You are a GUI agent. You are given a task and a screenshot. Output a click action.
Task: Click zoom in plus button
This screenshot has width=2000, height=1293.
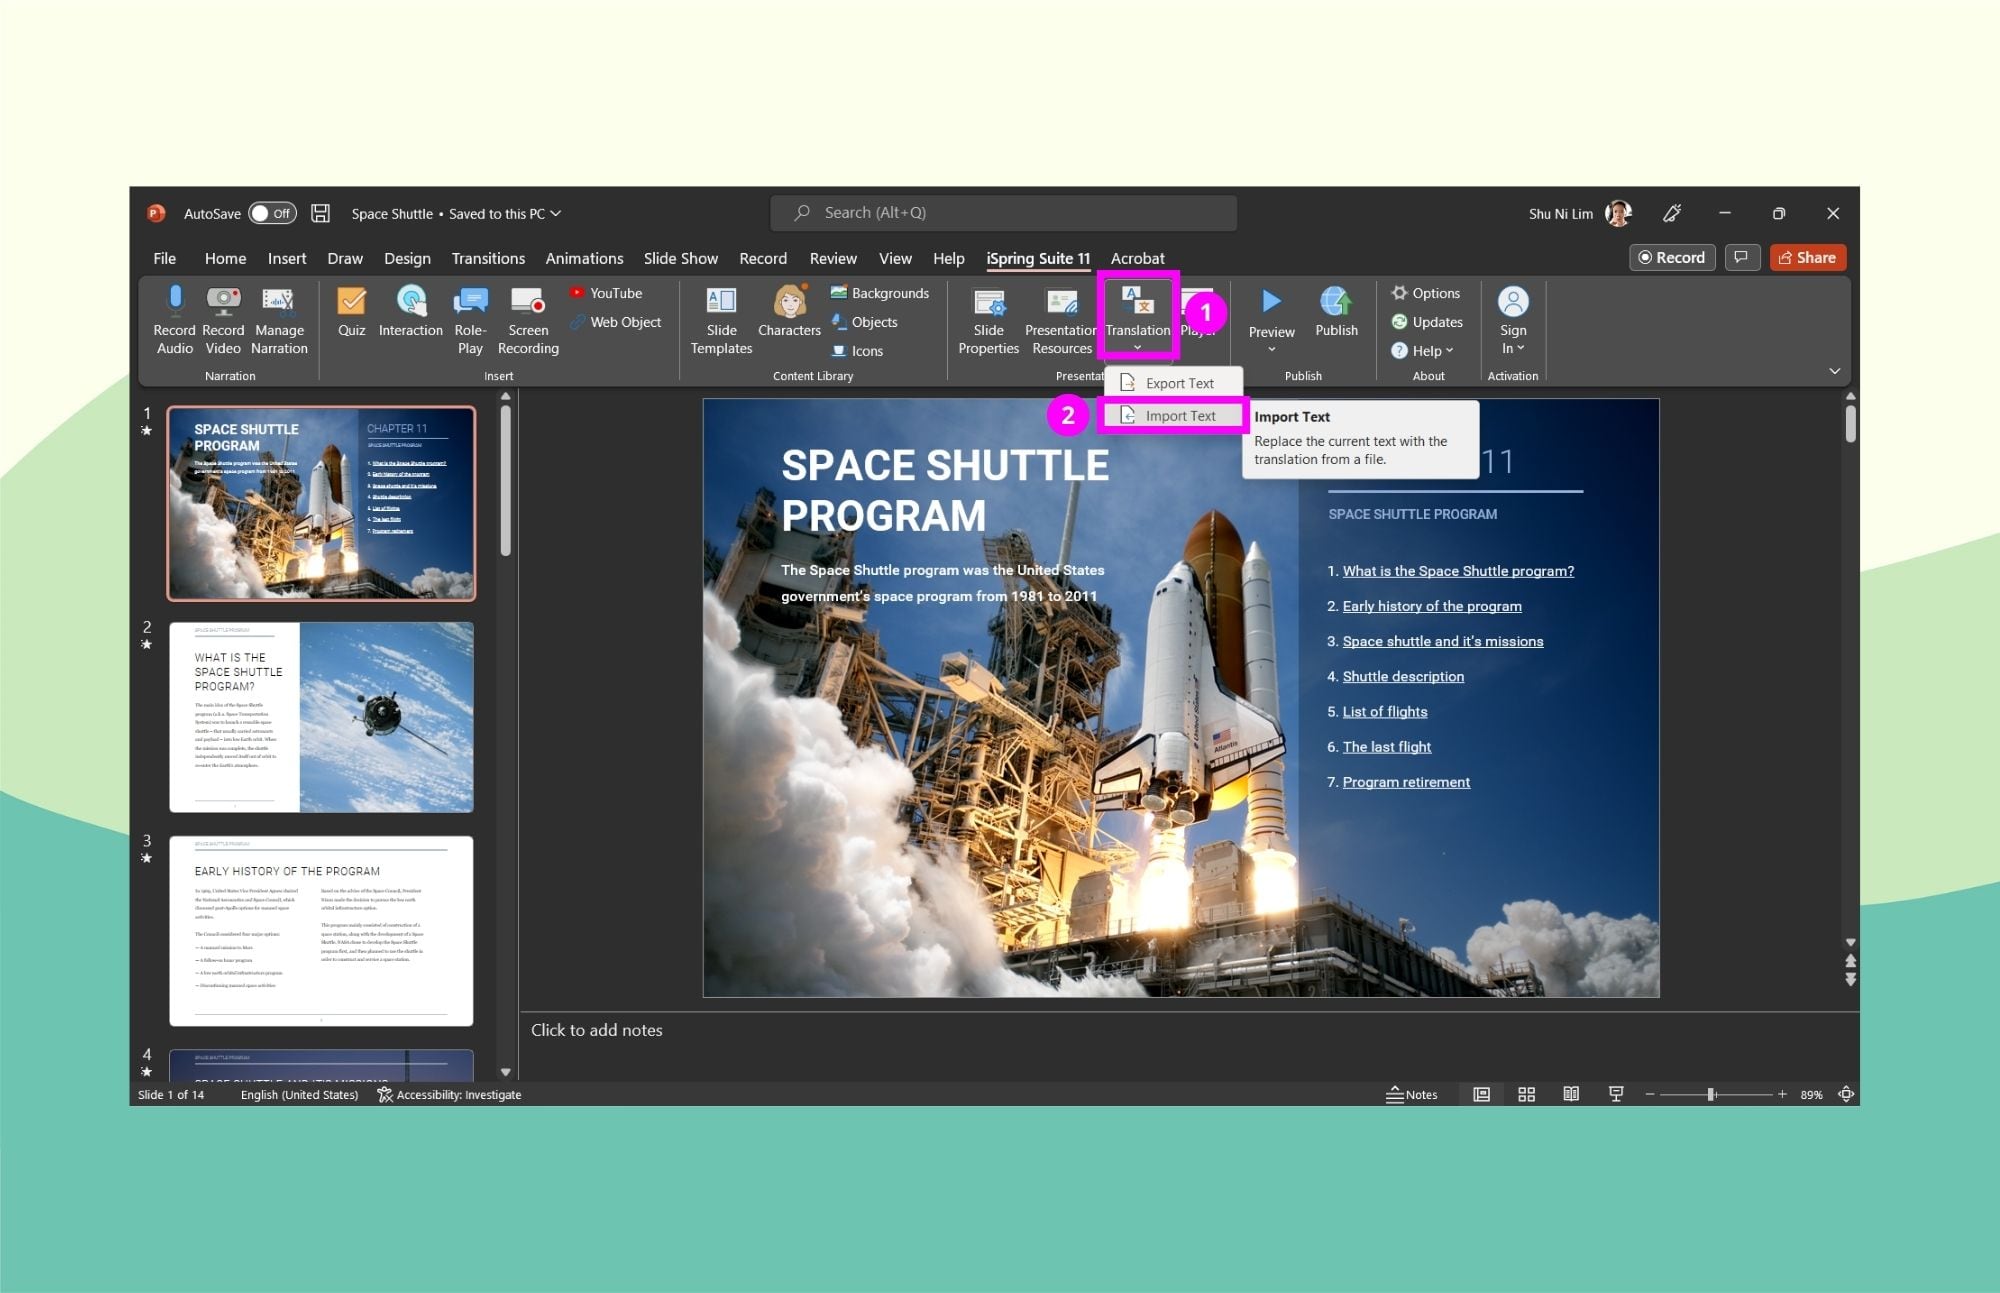(1782, 1095)
